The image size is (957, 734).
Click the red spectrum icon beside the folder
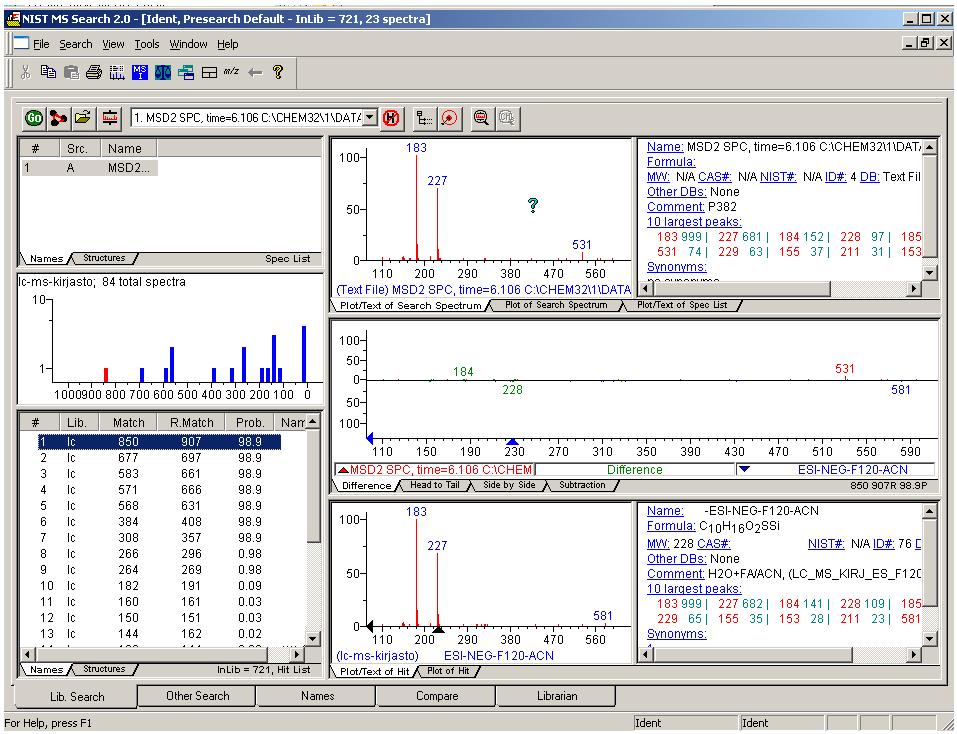point(110,118)
